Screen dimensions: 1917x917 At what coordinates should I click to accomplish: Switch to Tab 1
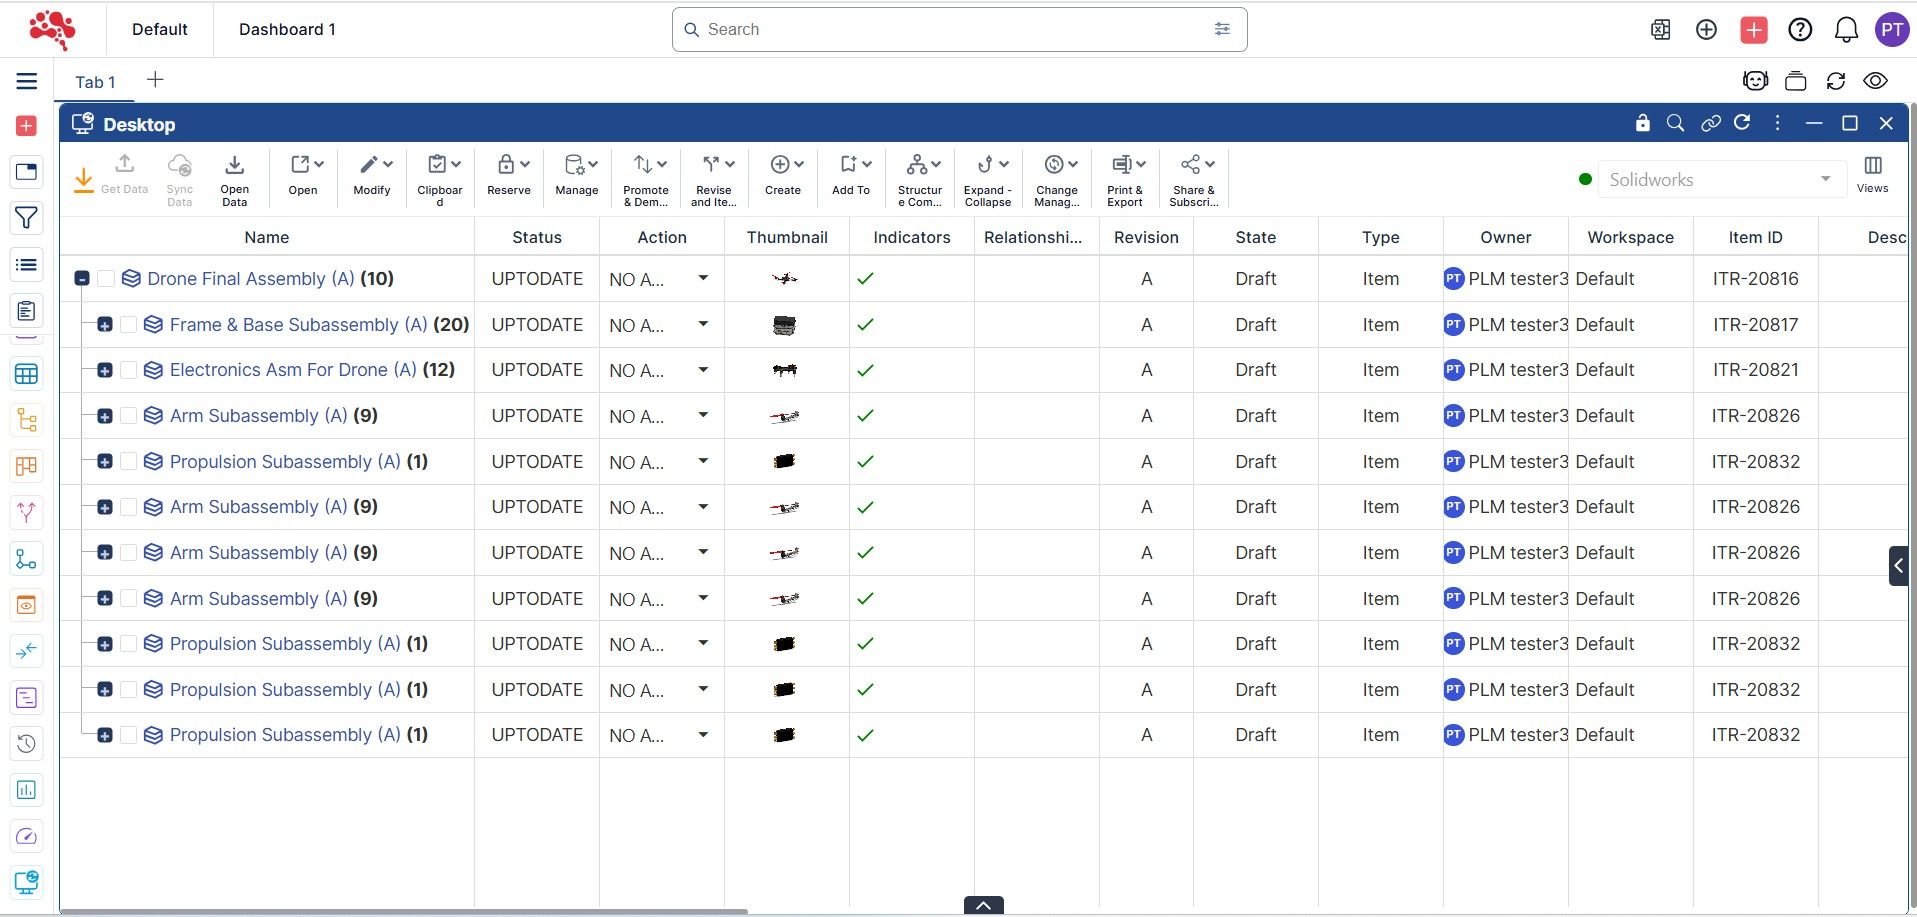95,82
